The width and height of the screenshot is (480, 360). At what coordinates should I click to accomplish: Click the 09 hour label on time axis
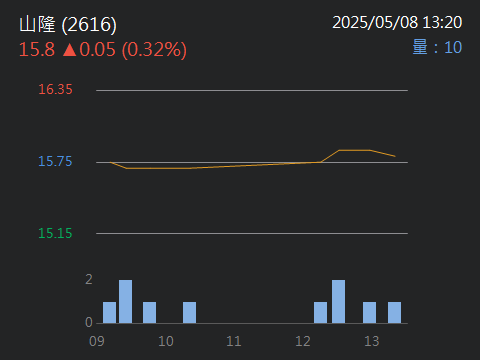coord(97,341)
